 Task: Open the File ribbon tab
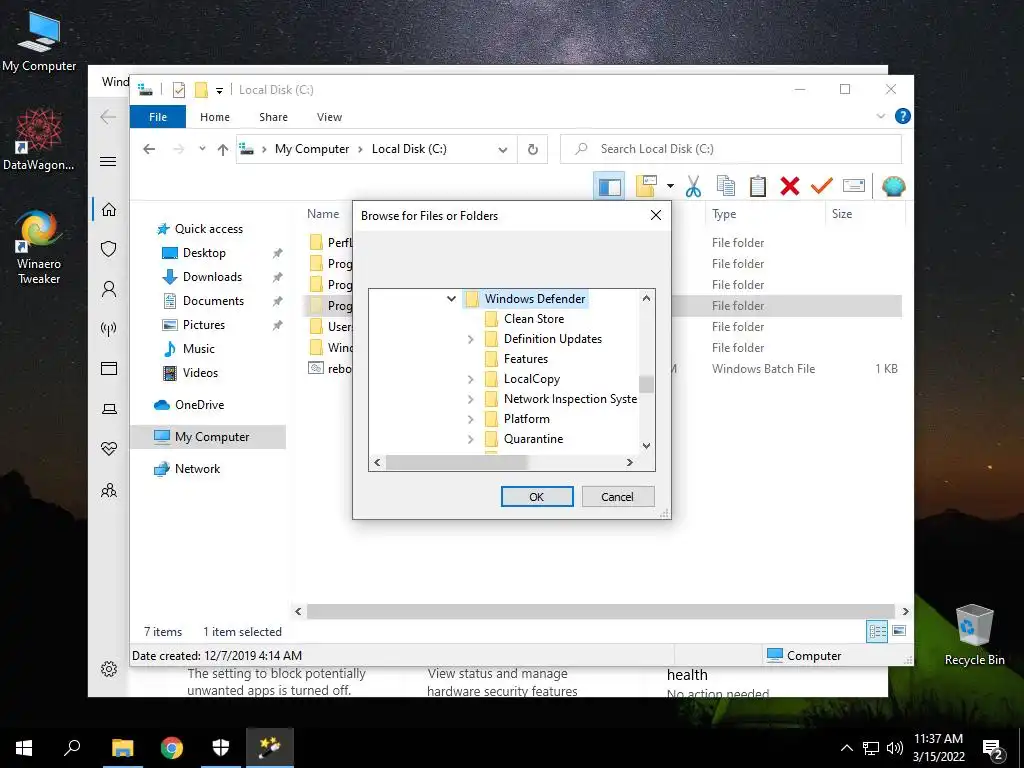click(x=158, y=117)
